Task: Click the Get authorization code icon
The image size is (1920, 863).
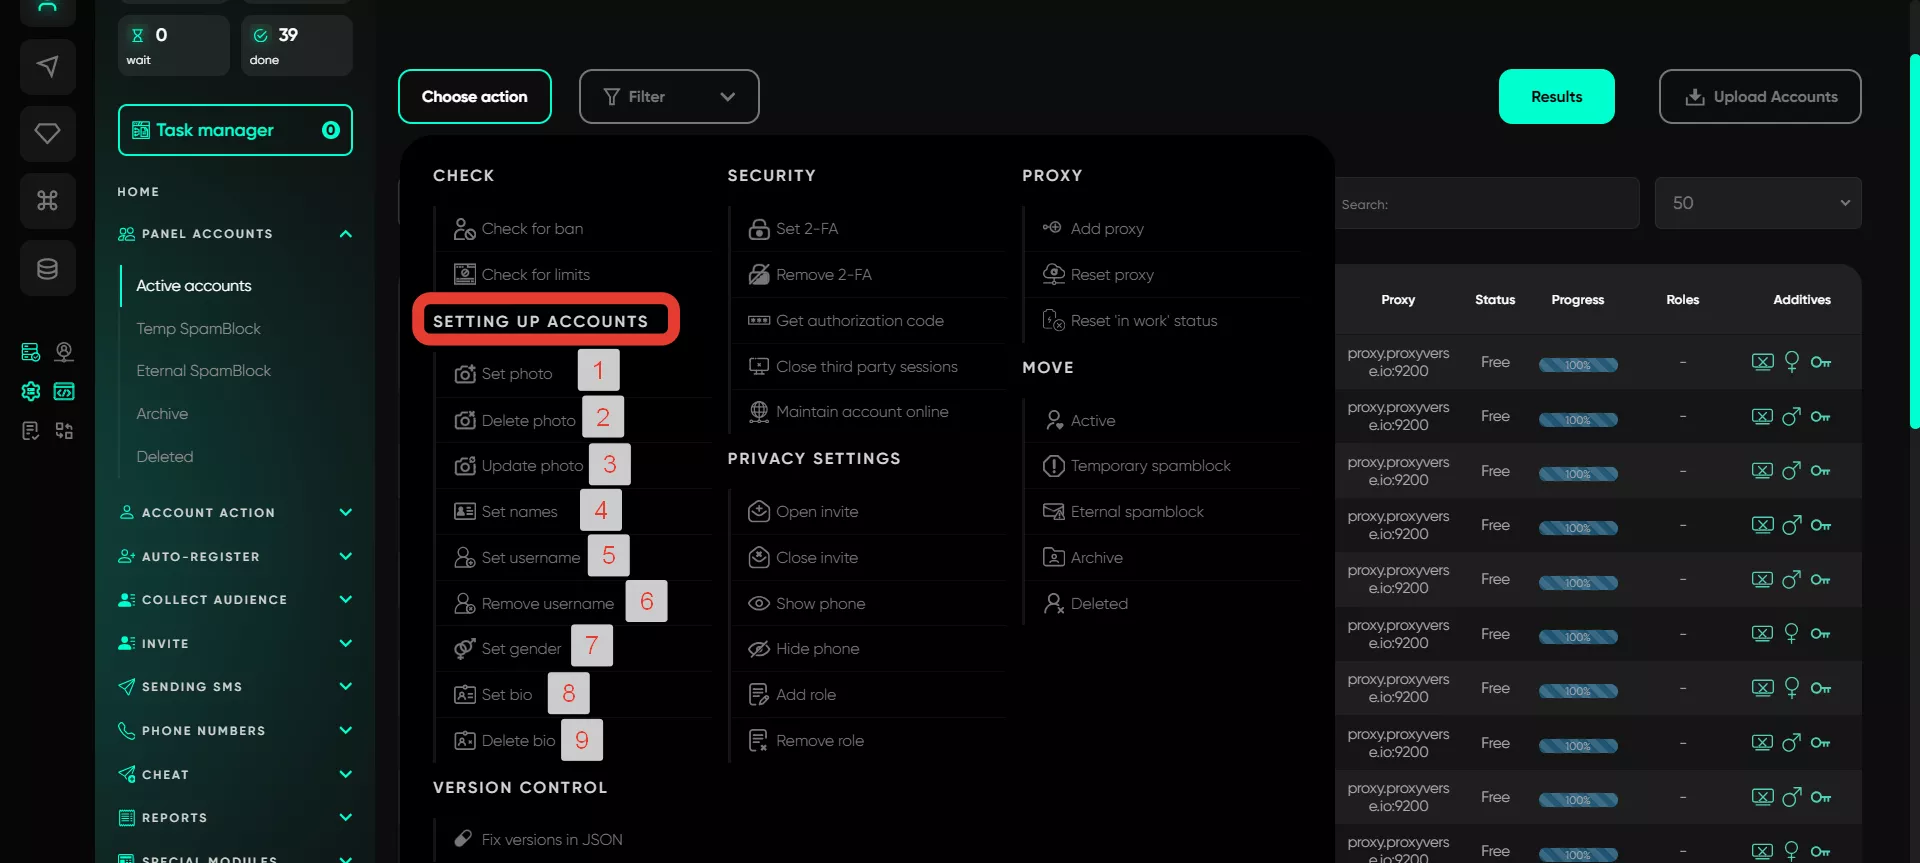Action: click(x=759, y=320)
